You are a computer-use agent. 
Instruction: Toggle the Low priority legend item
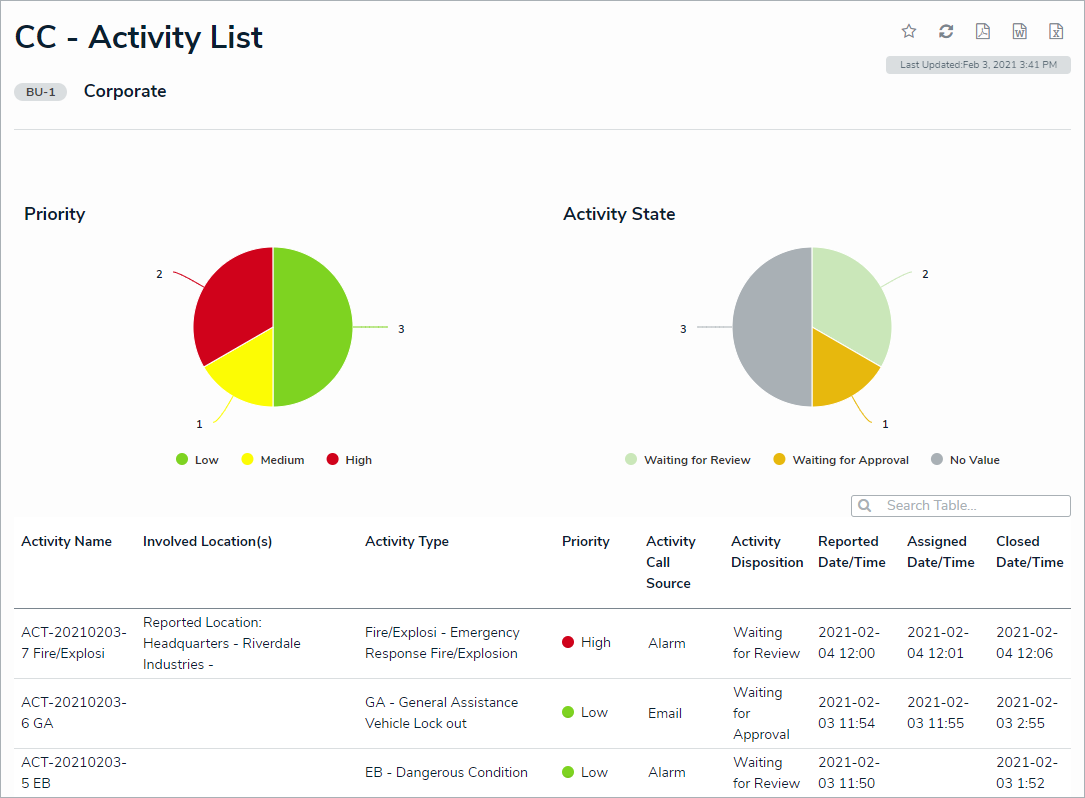click(197, 460)
